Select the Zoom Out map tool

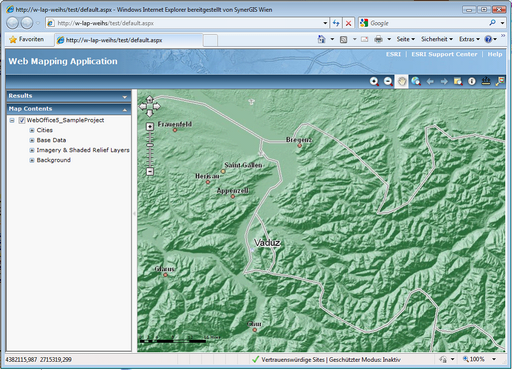tap(388, 81)
